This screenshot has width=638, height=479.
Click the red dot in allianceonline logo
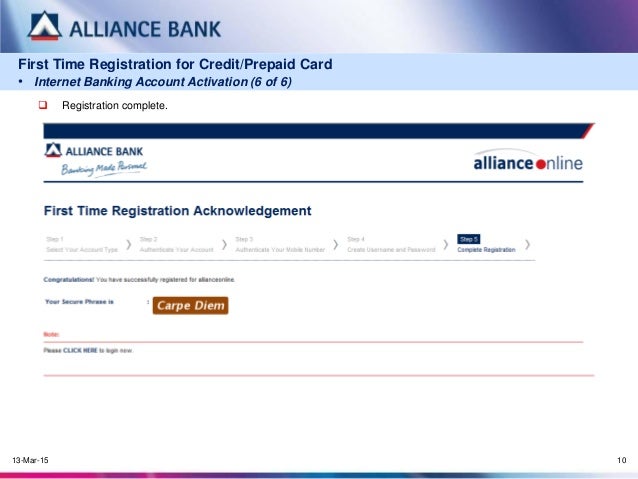pos(541,164)
